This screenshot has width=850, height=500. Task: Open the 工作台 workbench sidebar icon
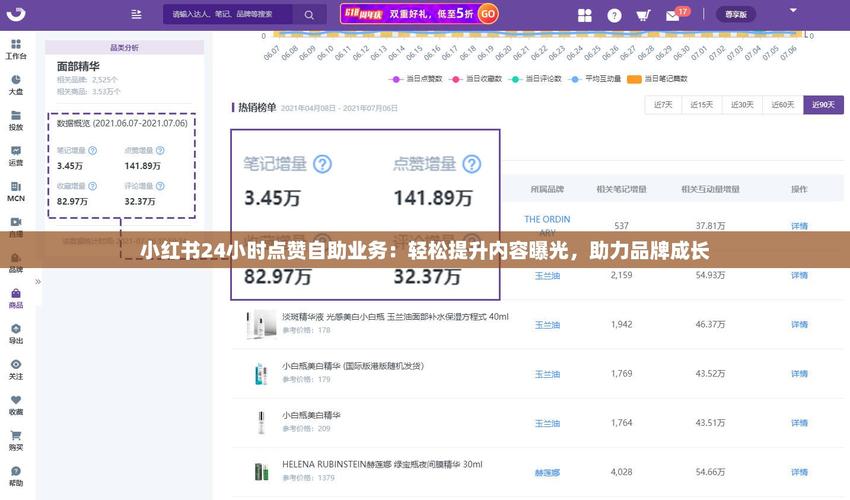(x=16, y=49)
